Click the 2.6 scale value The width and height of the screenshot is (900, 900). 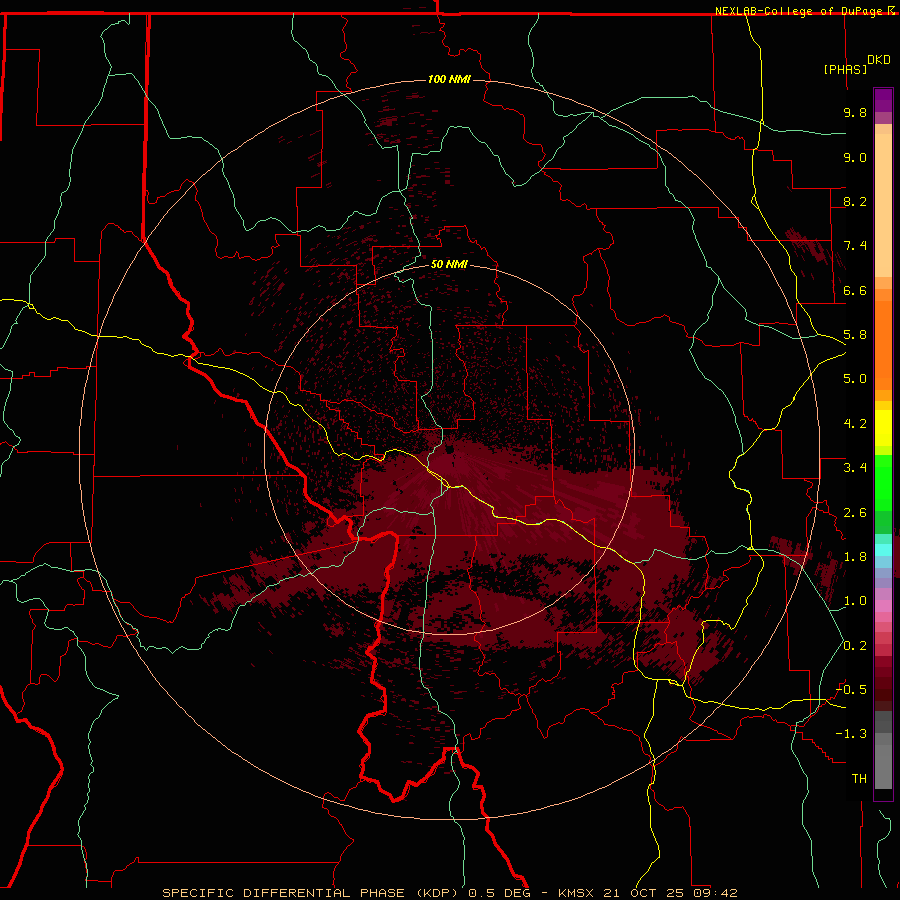[x=855, y=513]
